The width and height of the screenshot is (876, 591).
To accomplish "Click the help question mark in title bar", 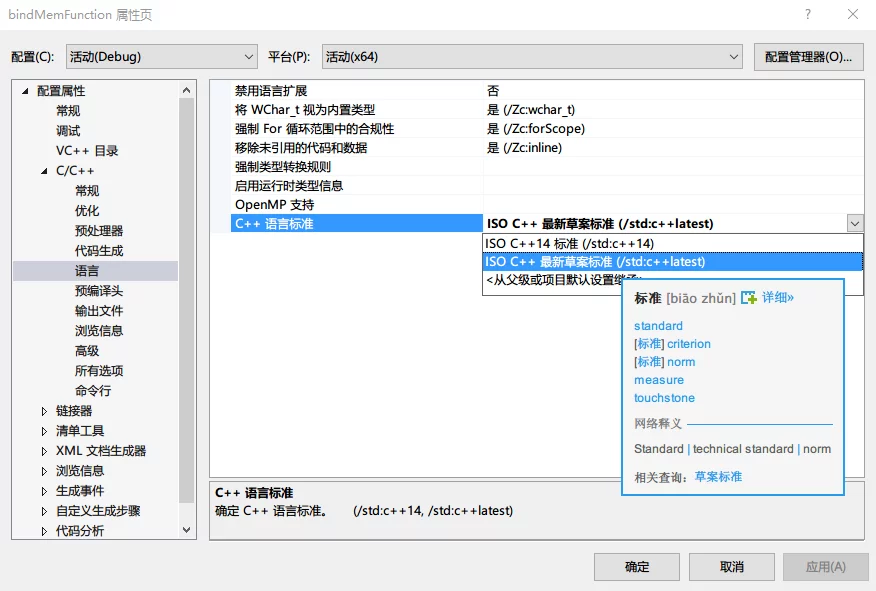I will [x=807, y=15].
